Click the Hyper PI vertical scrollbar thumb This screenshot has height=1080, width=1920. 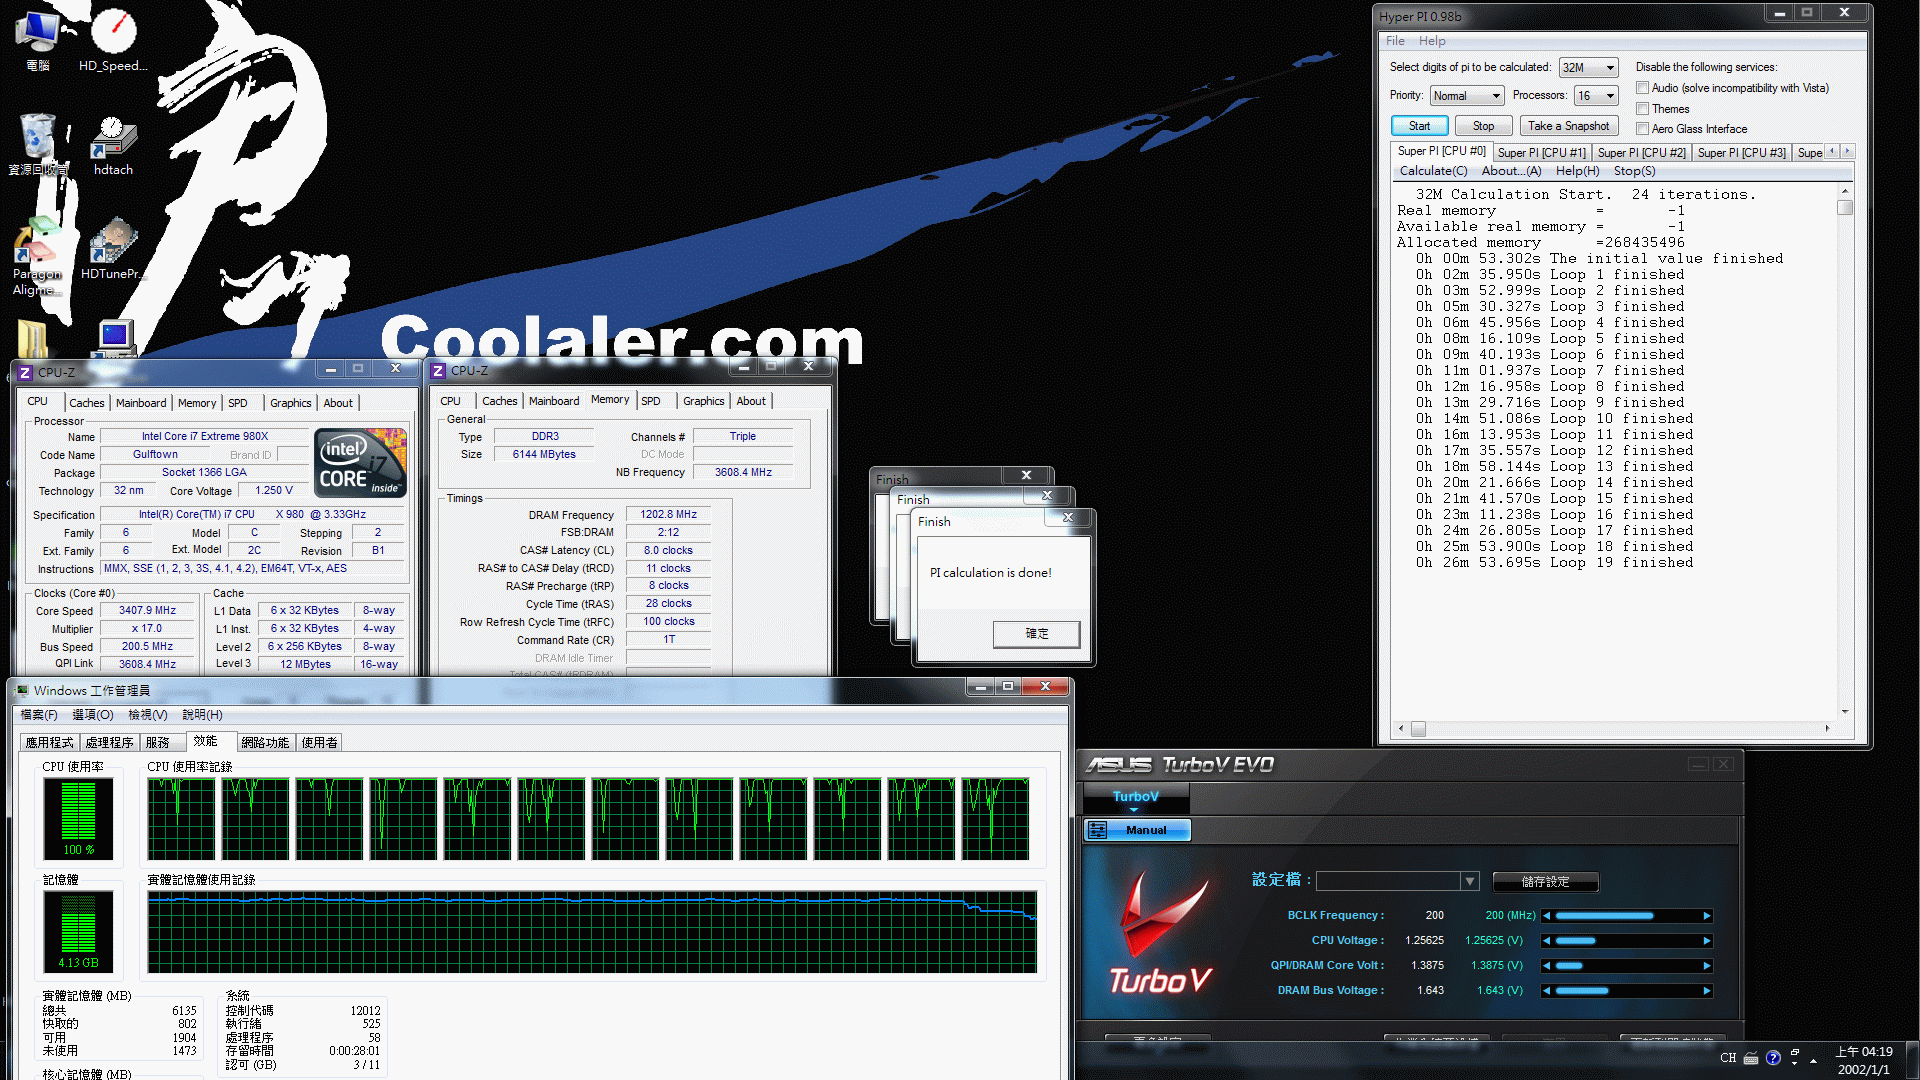click(1845, 208)
